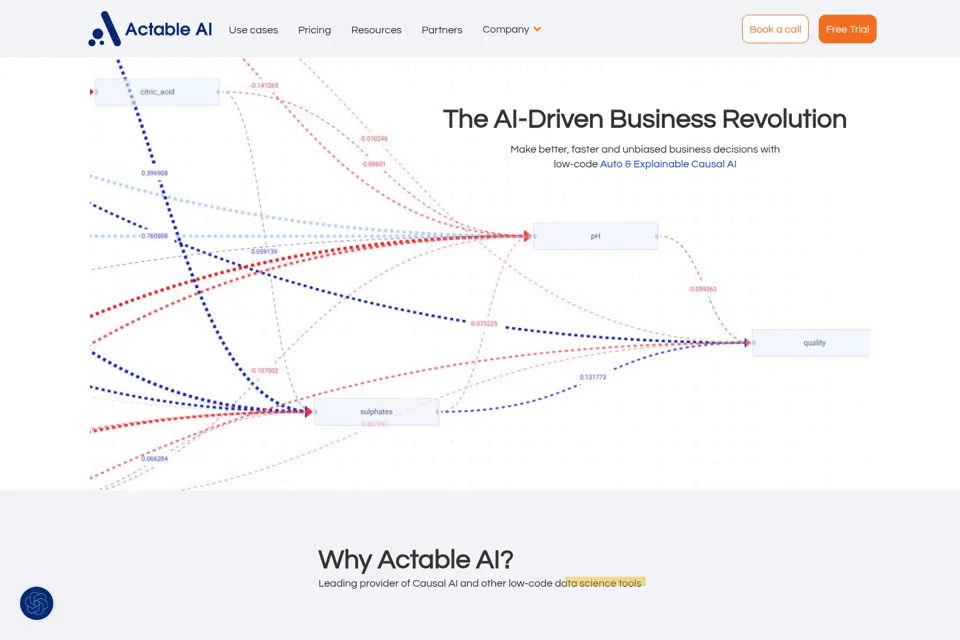960x640 pixels.
Task: Select the sulphates graph node
Action: [376, 412]
